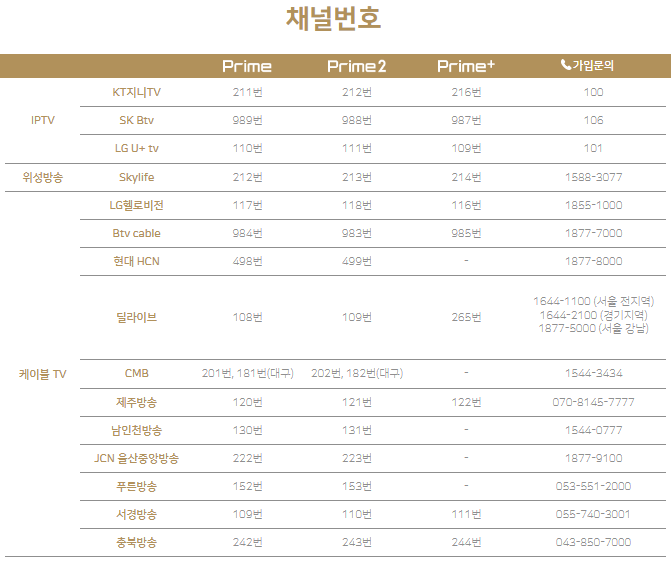This screenshot has height=568, width=671.
Task: Select the 푸른방송 row label
Action: pos(137,486)
